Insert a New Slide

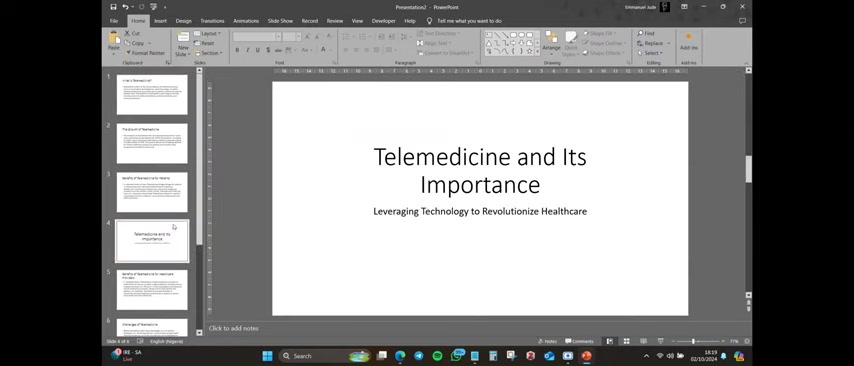point(183,44)
